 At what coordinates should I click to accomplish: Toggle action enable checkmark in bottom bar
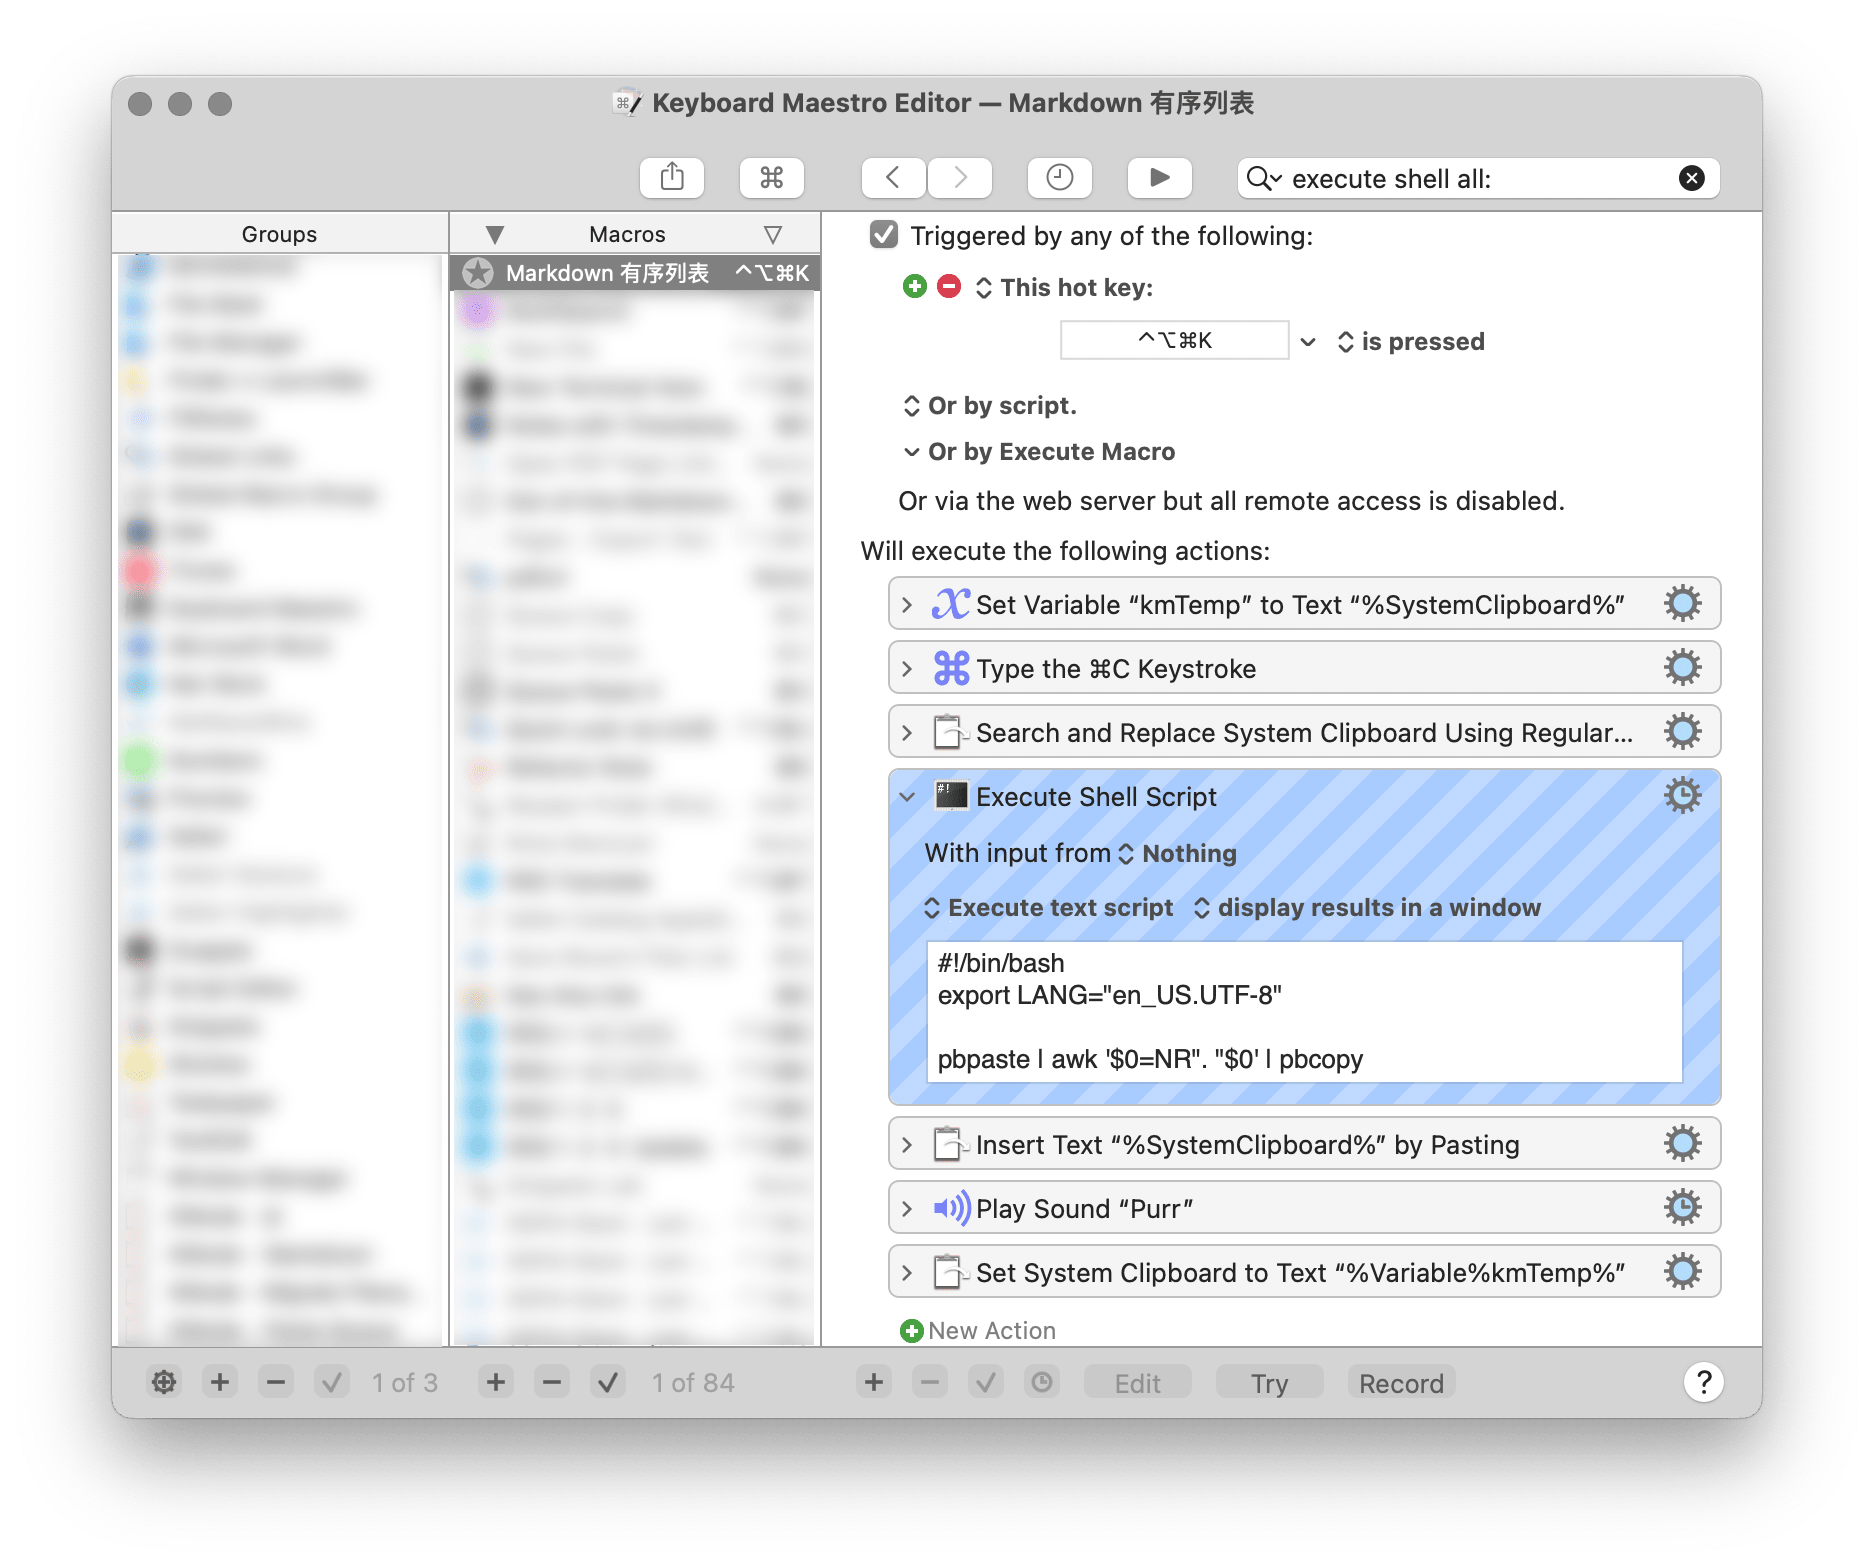[x=986, y=1383]
